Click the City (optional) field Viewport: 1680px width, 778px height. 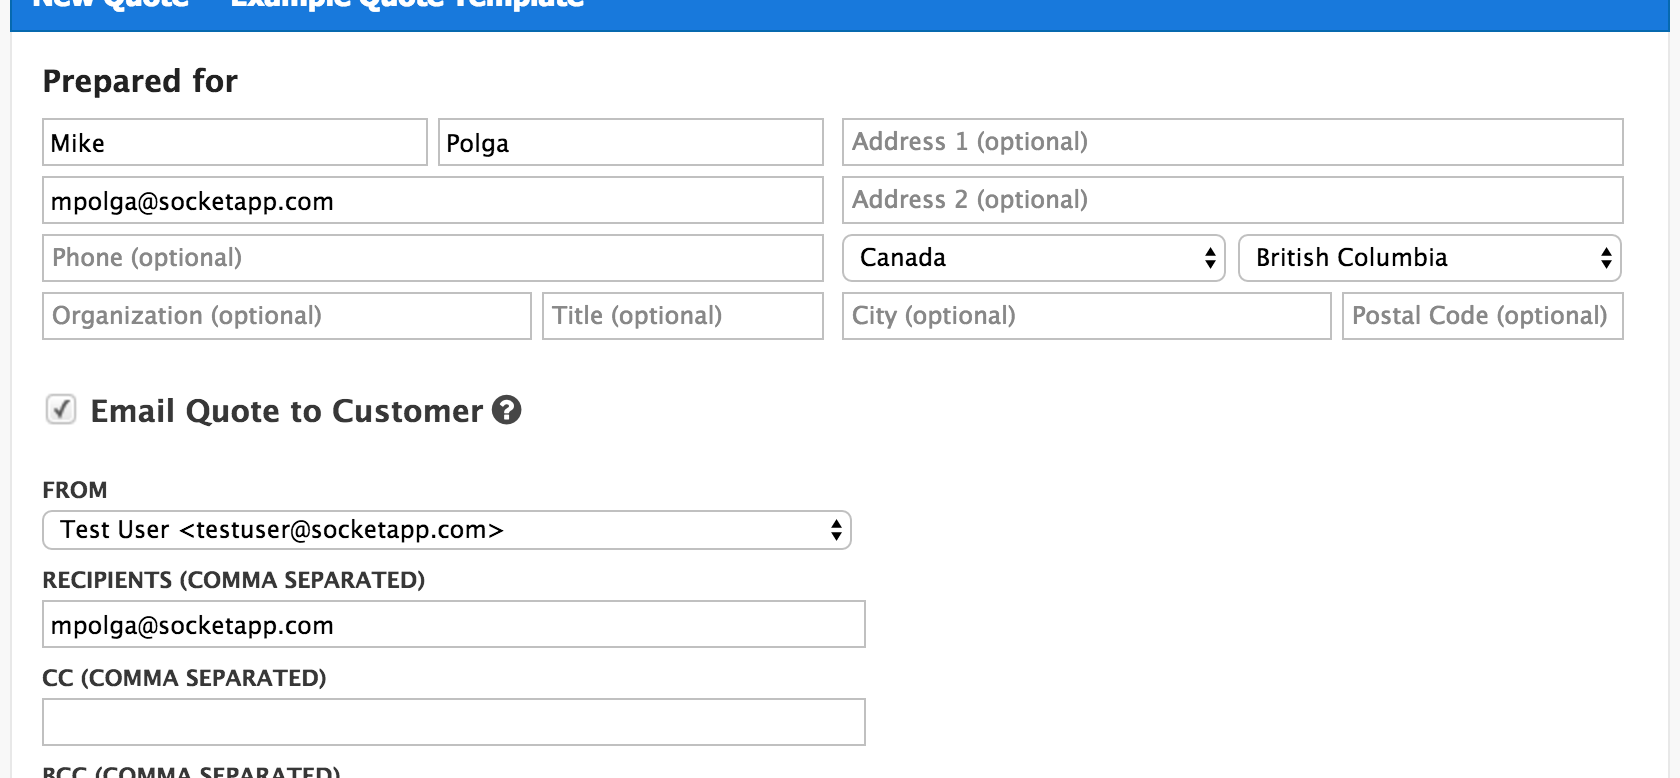click(1086, 316)
